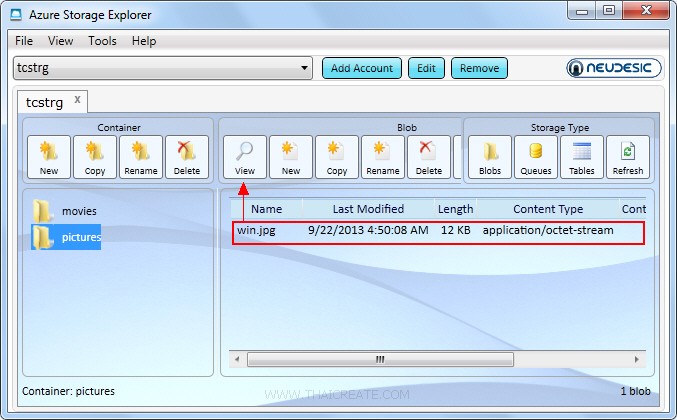The width and height of the screenshot is (677, 420).
Task: Click the 12 KB length cell
Action: tap(456, 230)
